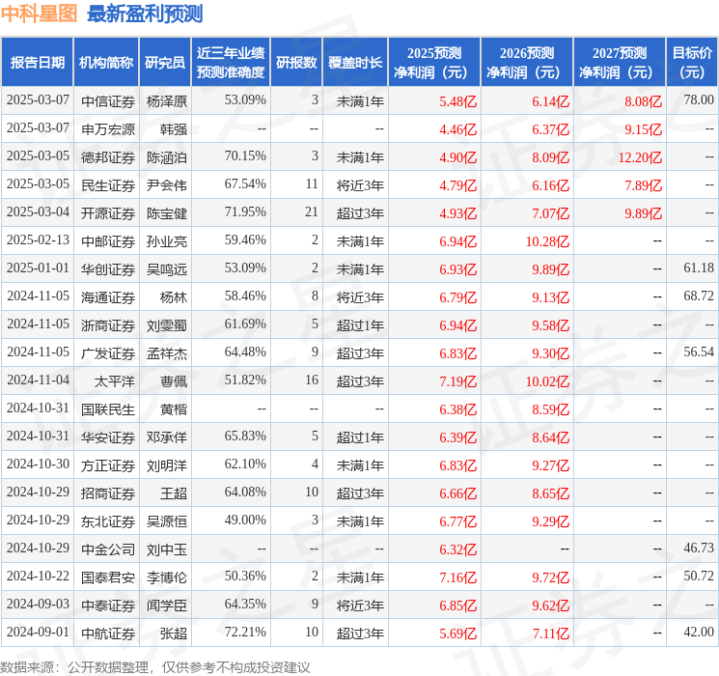Screen dimensions: 719x676
Task: Click the 2025预测净利润 header
Action: 434,62
